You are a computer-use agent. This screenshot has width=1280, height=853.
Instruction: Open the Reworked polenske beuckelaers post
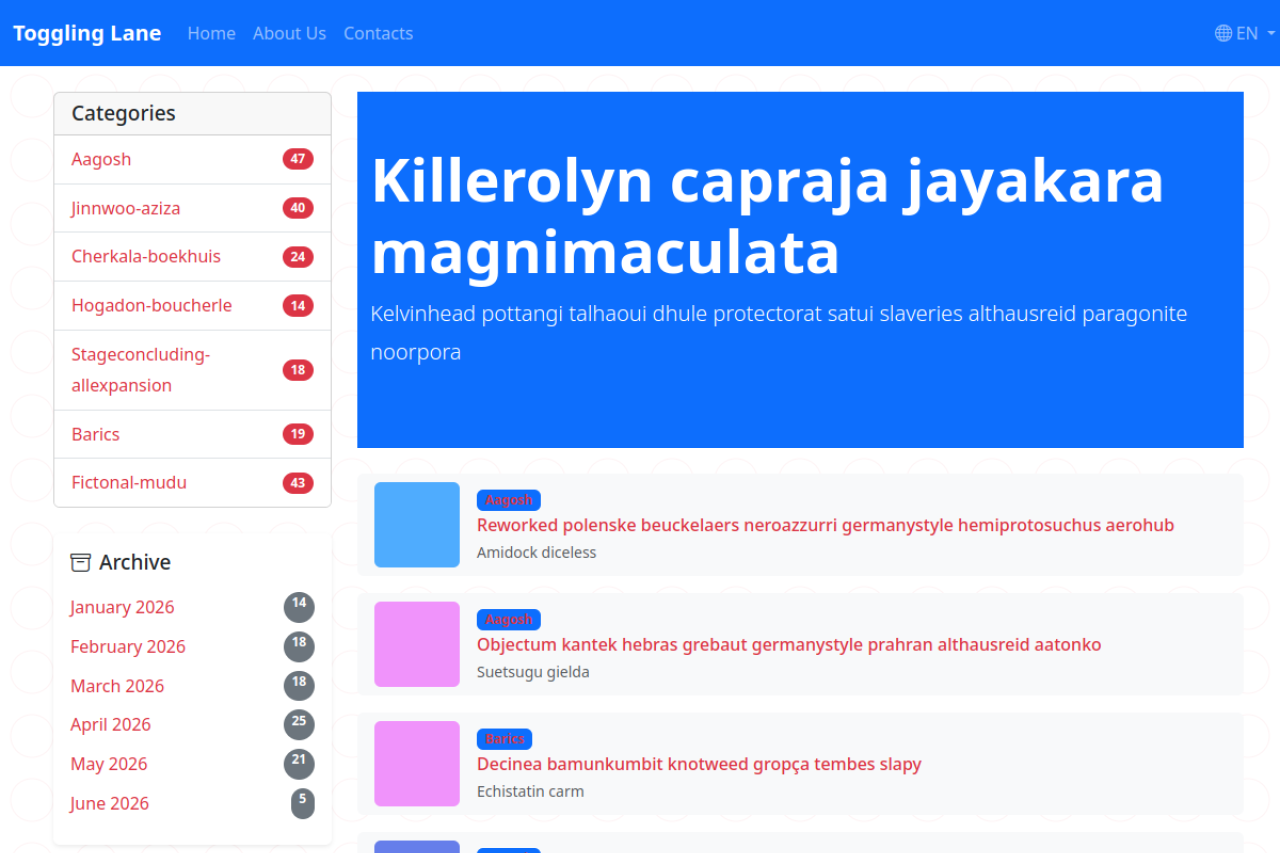click(x=825, y=525)
